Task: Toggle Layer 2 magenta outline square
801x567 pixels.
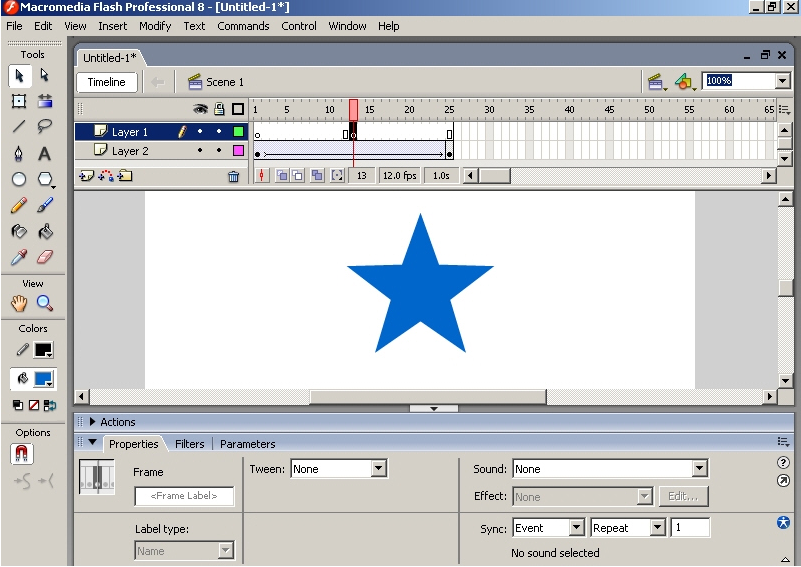Action: point(238,150)
